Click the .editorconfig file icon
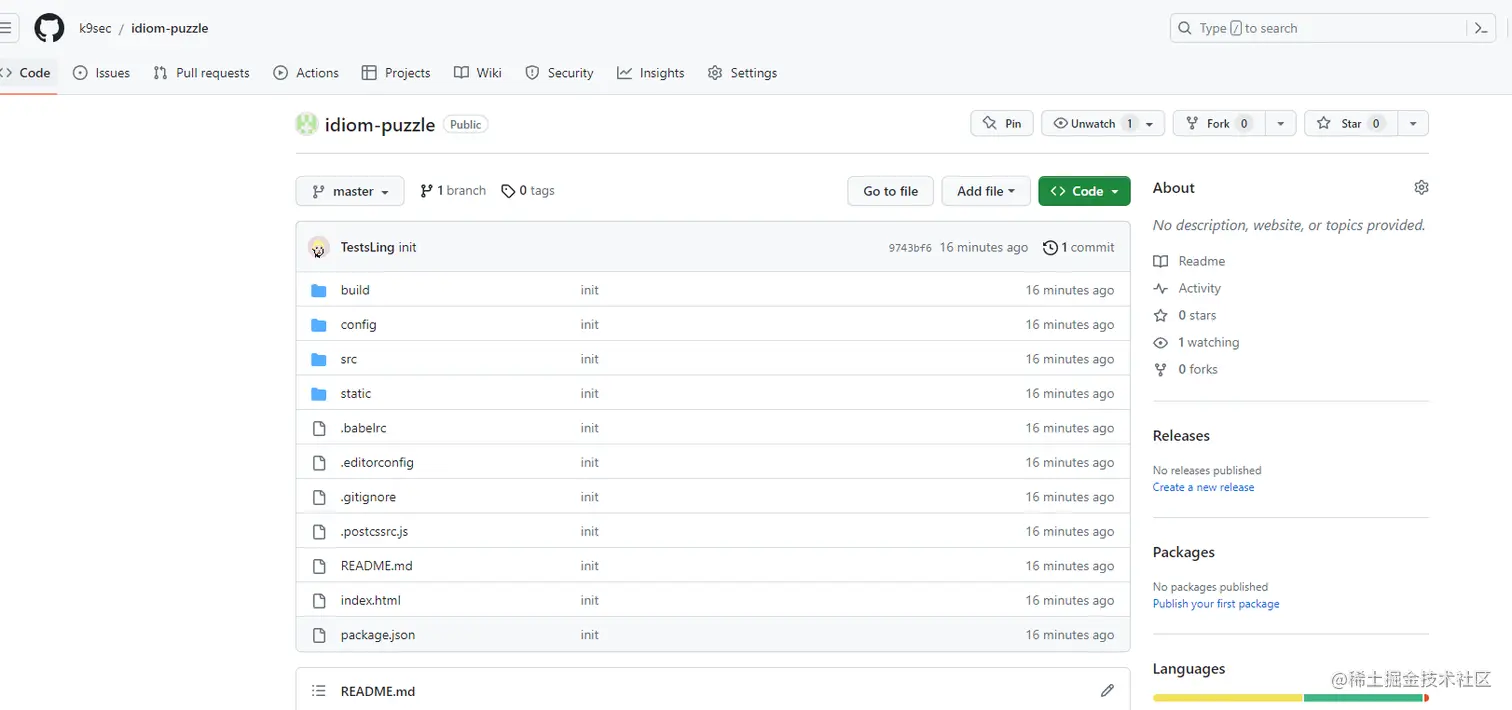This screenshot has width=1512, height=710. click(319, 463)
